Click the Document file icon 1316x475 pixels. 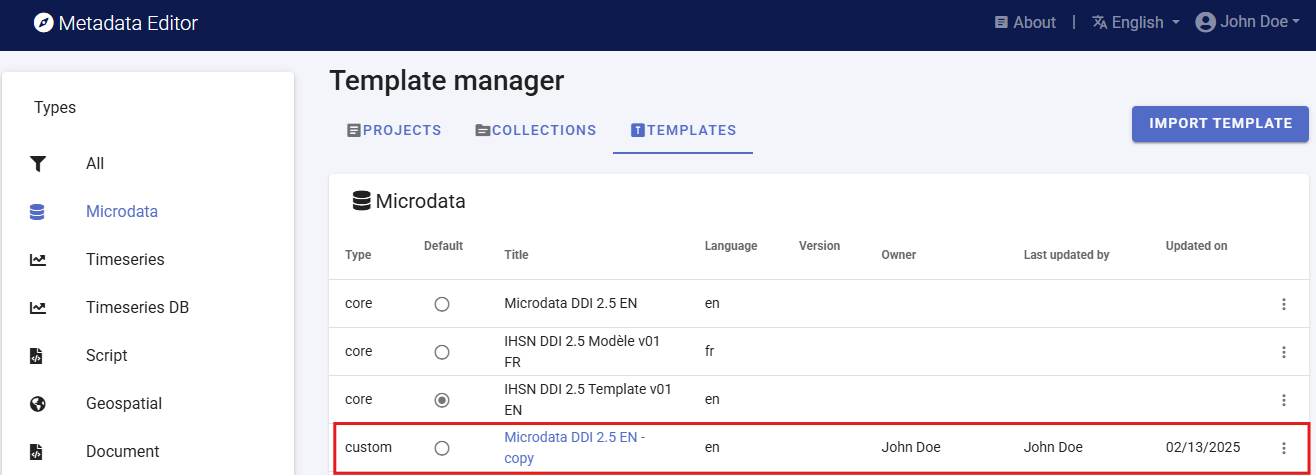pyautogui.click(x=38, y=452)
